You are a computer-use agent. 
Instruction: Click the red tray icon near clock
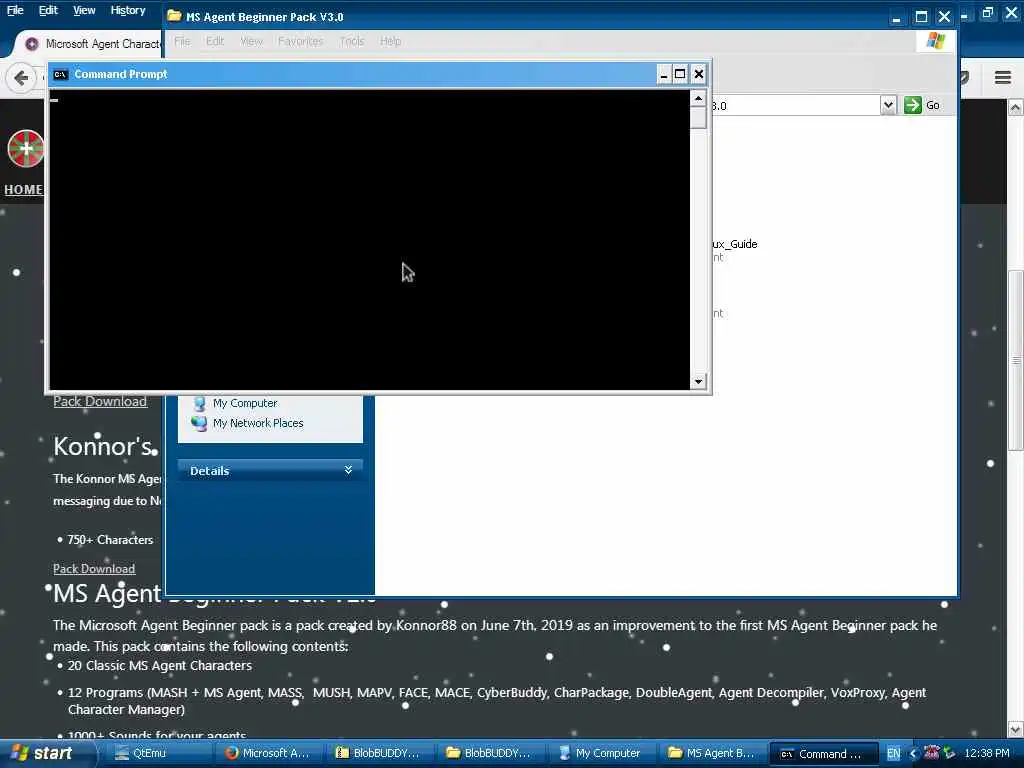tap(931, 752)
